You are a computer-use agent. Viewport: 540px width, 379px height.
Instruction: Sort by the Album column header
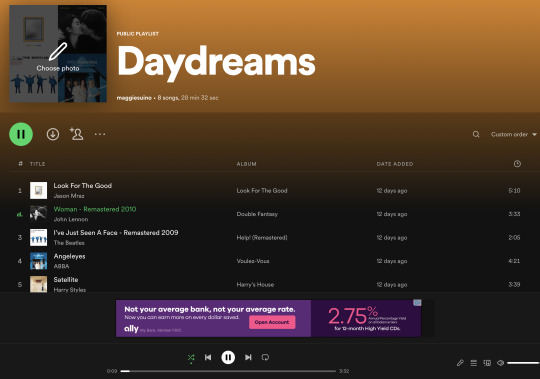(247, 164)
